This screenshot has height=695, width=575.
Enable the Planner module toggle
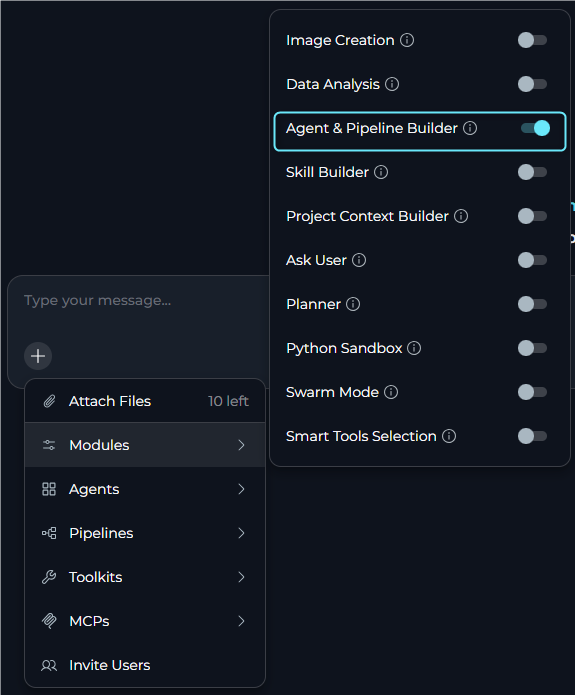[x=532, y=304]
